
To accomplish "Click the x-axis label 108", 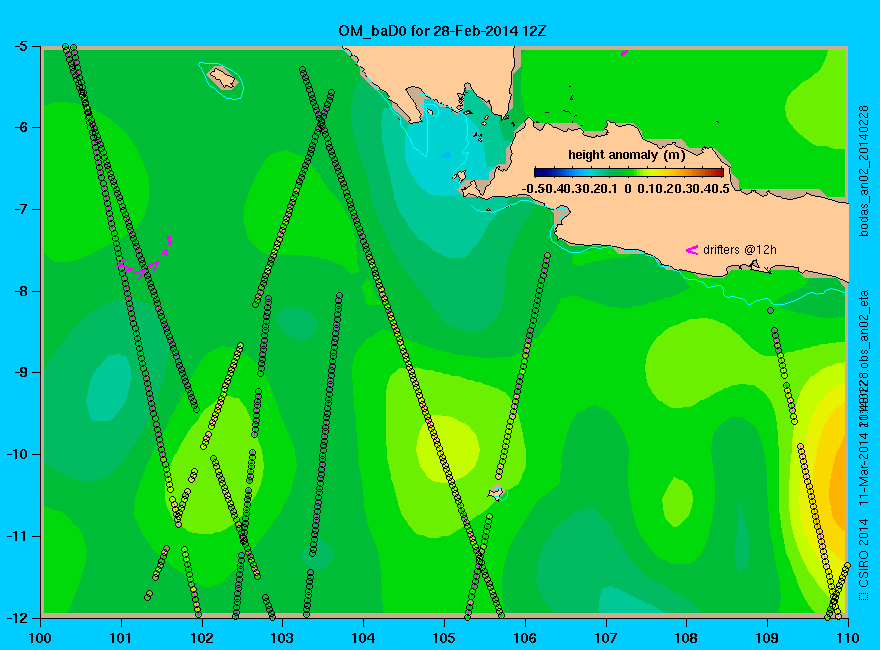I will click(686, 638).
